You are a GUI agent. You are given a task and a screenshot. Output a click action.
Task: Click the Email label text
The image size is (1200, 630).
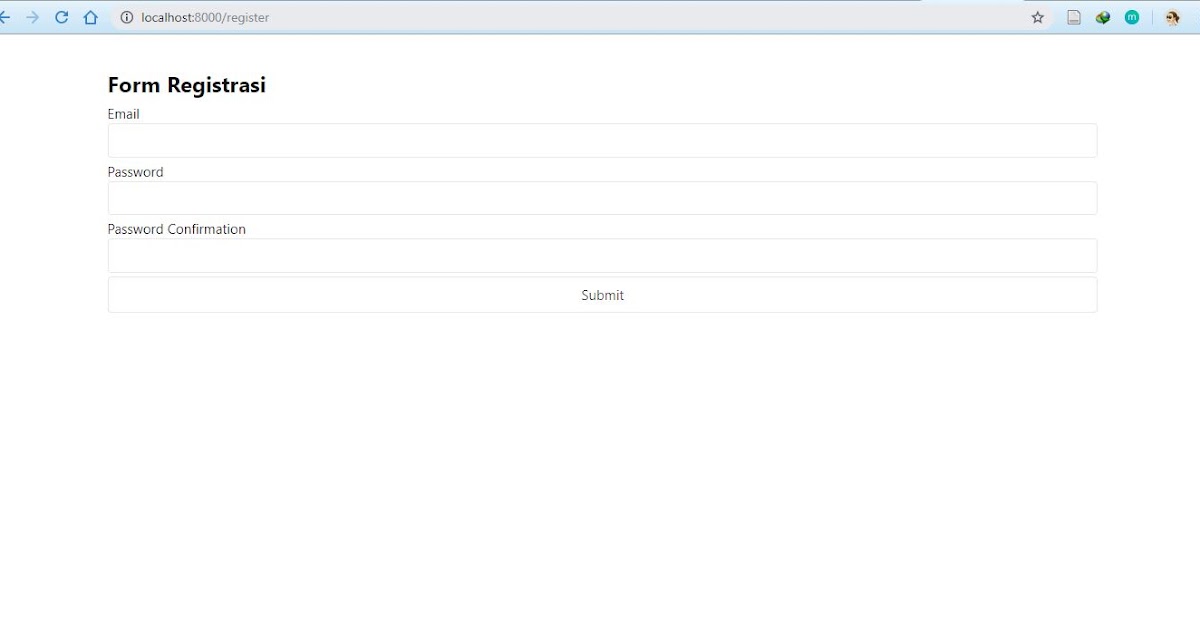click(x=123, y=114)
